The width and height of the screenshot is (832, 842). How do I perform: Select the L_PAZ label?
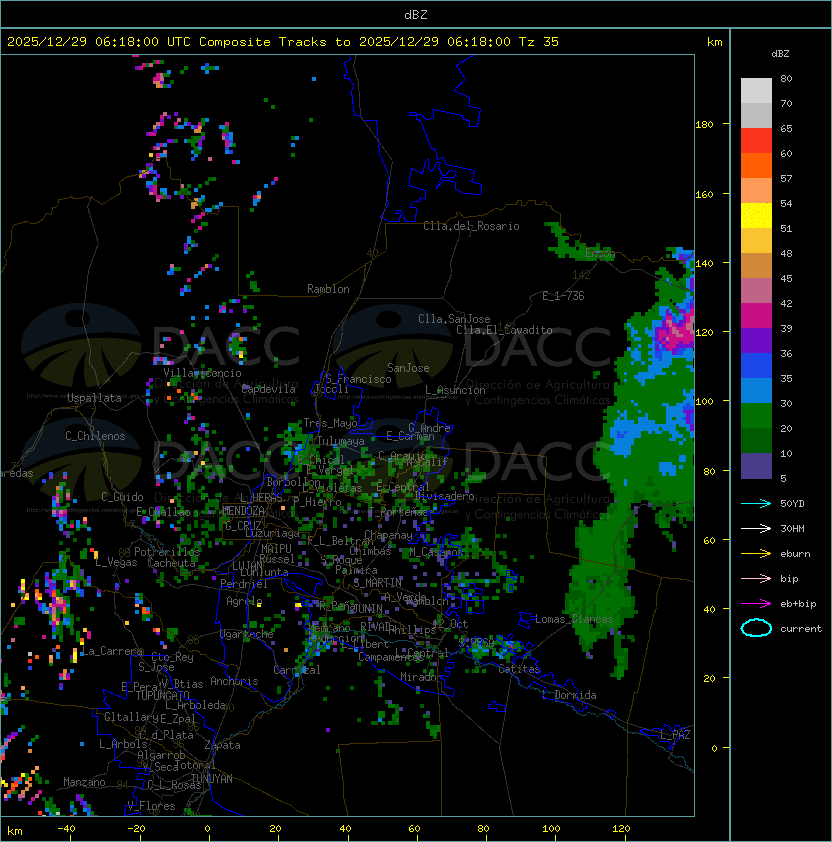pyautogui.click(x=675, y=735)
